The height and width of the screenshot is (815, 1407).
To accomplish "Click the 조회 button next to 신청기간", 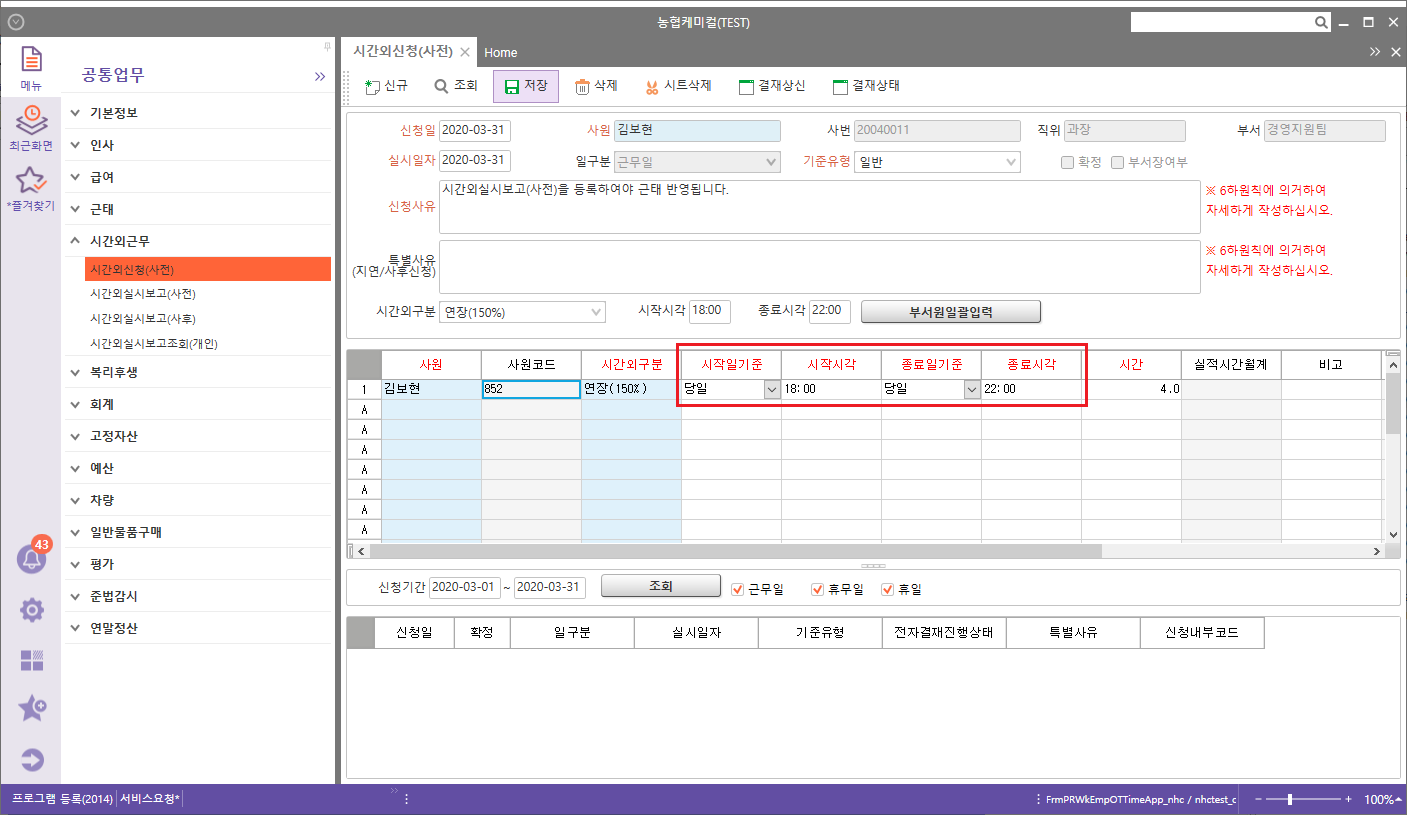I will coord(660,586).
